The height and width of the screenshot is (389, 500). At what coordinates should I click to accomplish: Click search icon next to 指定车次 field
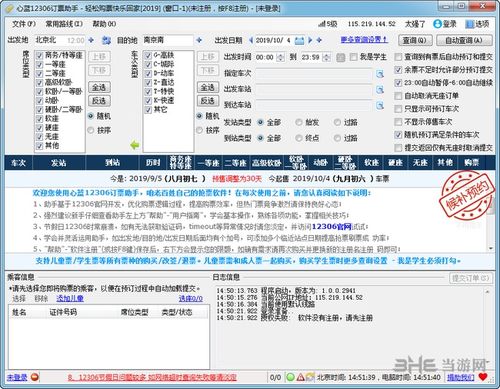380,74
